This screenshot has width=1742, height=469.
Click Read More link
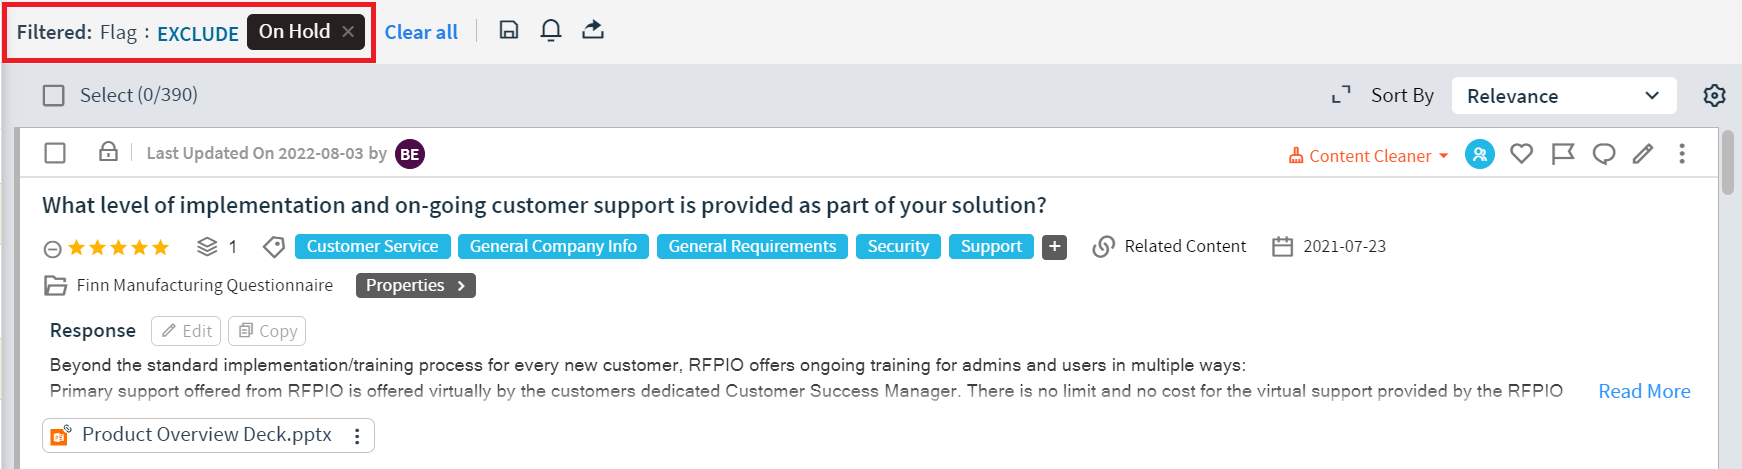[x=1643, y=391]
